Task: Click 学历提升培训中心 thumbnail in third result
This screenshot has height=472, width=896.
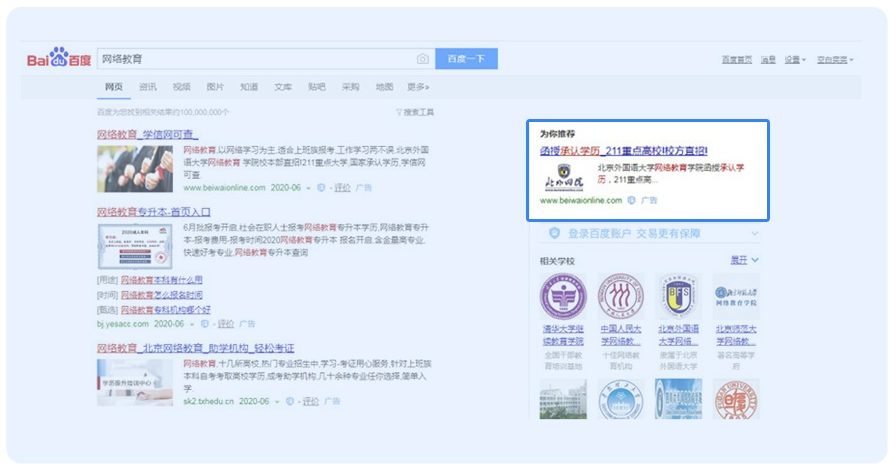Action: click(135, 382)
